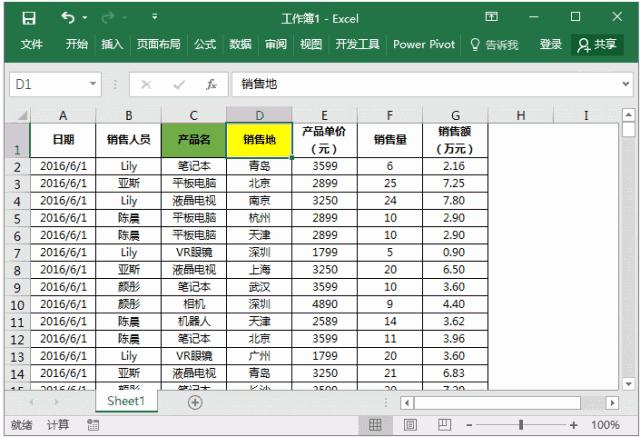Image resolution: width=640 pixels, height=437 pixels.
Task: Click the next sheet navigation arrow
Action: pyautogui.click(x=56, y=403)
